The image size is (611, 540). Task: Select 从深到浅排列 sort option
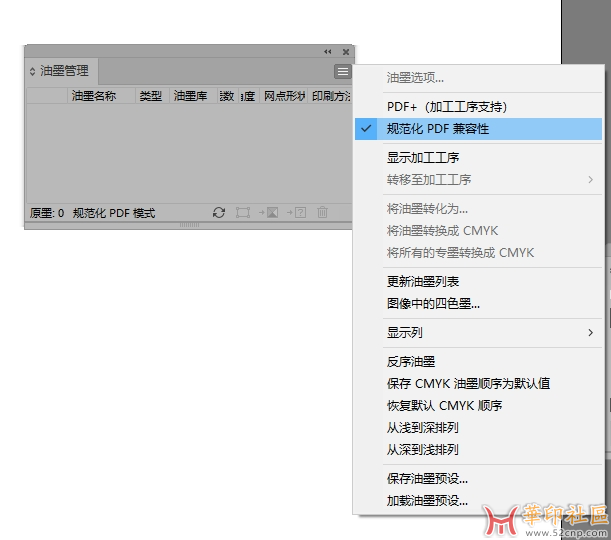pos(479,450)
